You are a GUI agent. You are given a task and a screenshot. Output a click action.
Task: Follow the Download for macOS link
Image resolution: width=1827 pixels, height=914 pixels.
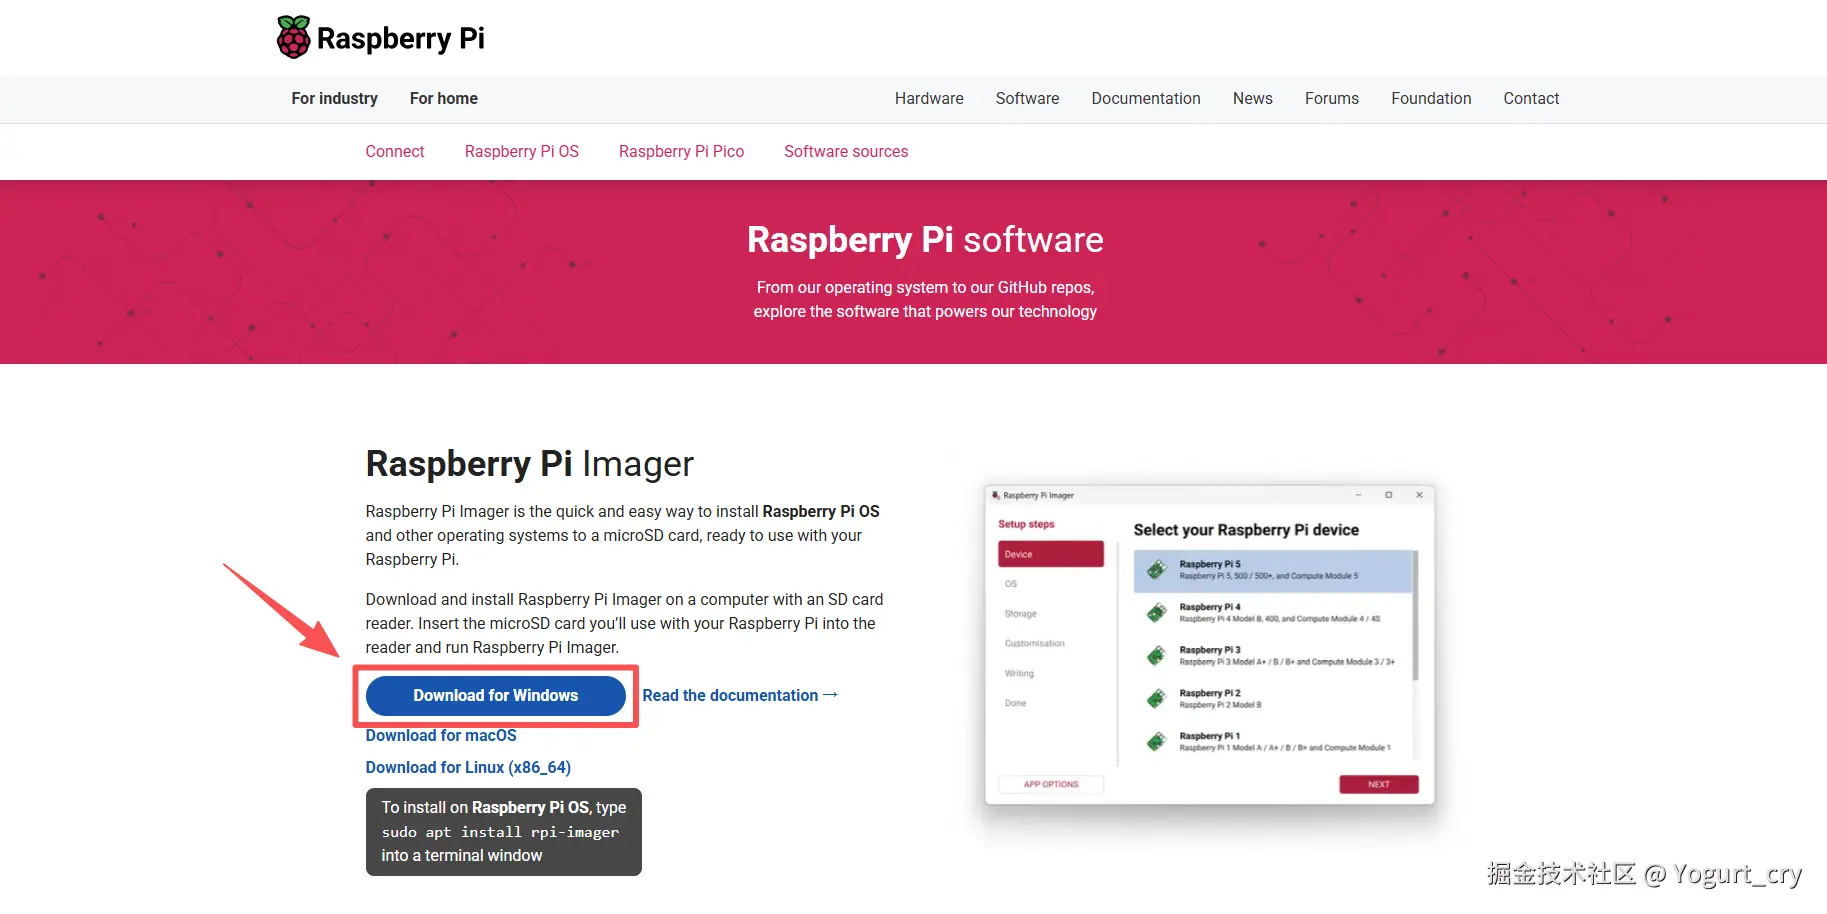(x=441, y=735)
